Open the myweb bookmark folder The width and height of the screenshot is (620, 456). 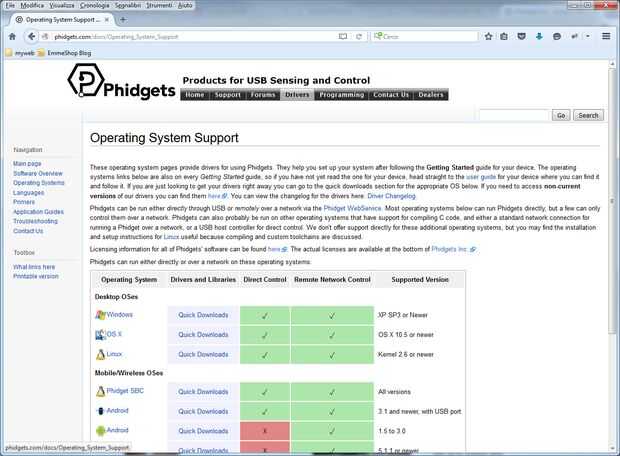pos(20,53)
